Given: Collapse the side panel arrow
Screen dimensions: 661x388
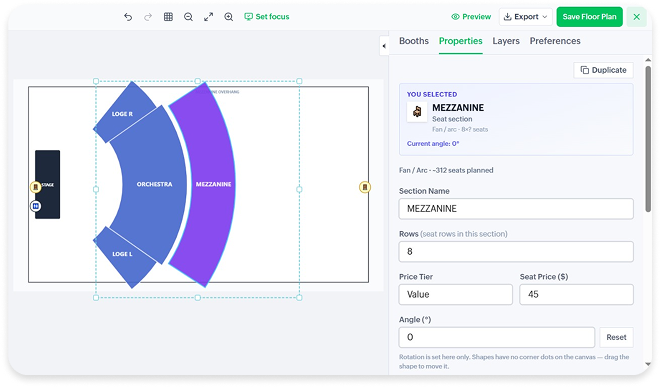Looking at the screenshot, I should (384, 46).
